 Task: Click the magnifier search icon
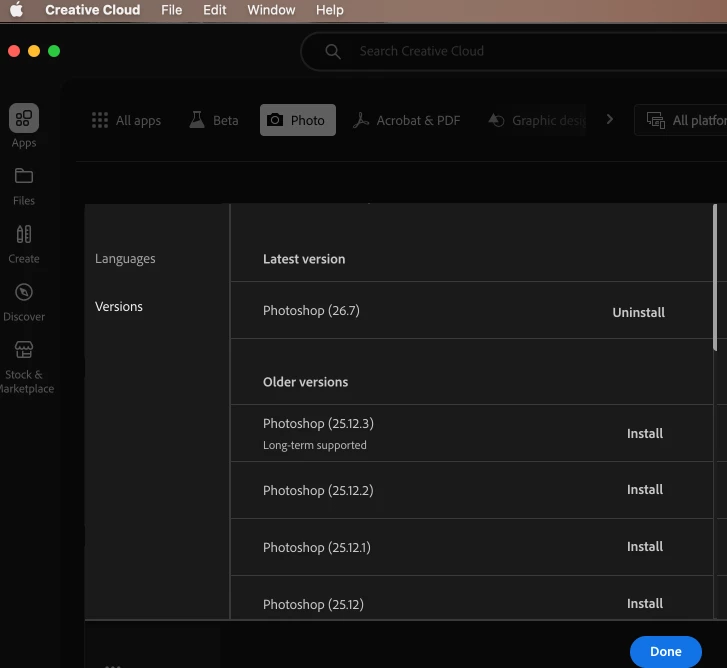pos(332,51)
